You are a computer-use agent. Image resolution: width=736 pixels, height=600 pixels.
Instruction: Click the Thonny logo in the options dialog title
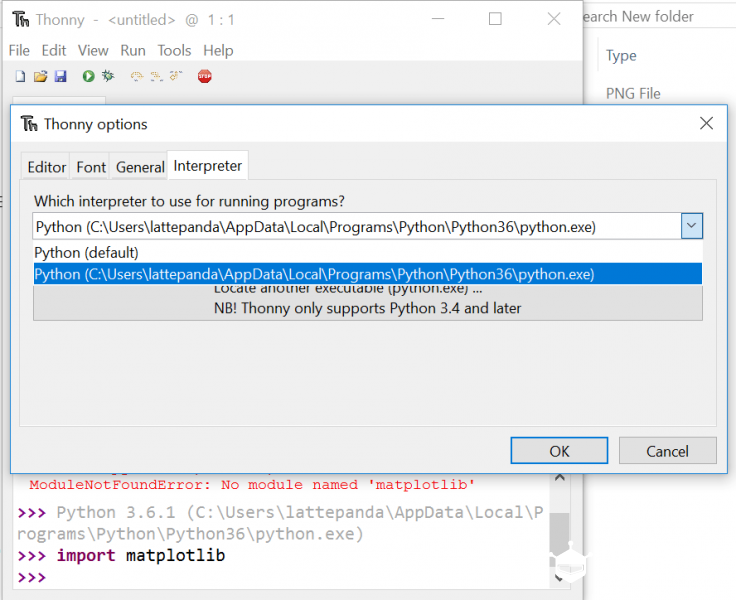pyautogui.click(x=29, y=124)
